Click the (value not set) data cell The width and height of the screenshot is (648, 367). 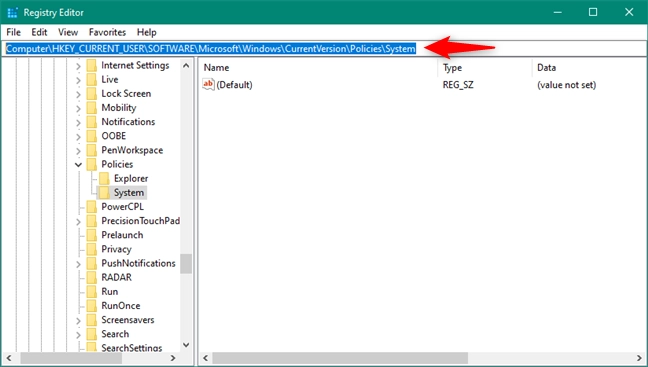[566, 85]
